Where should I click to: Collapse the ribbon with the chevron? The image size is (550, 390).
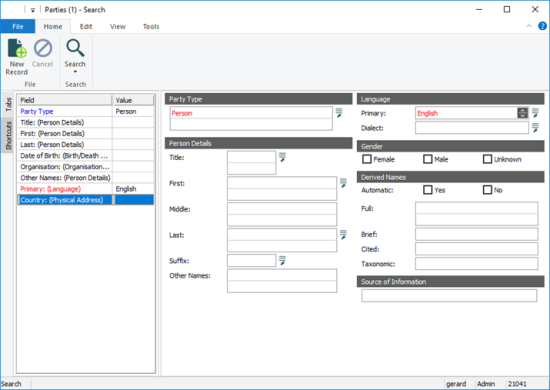529,26
